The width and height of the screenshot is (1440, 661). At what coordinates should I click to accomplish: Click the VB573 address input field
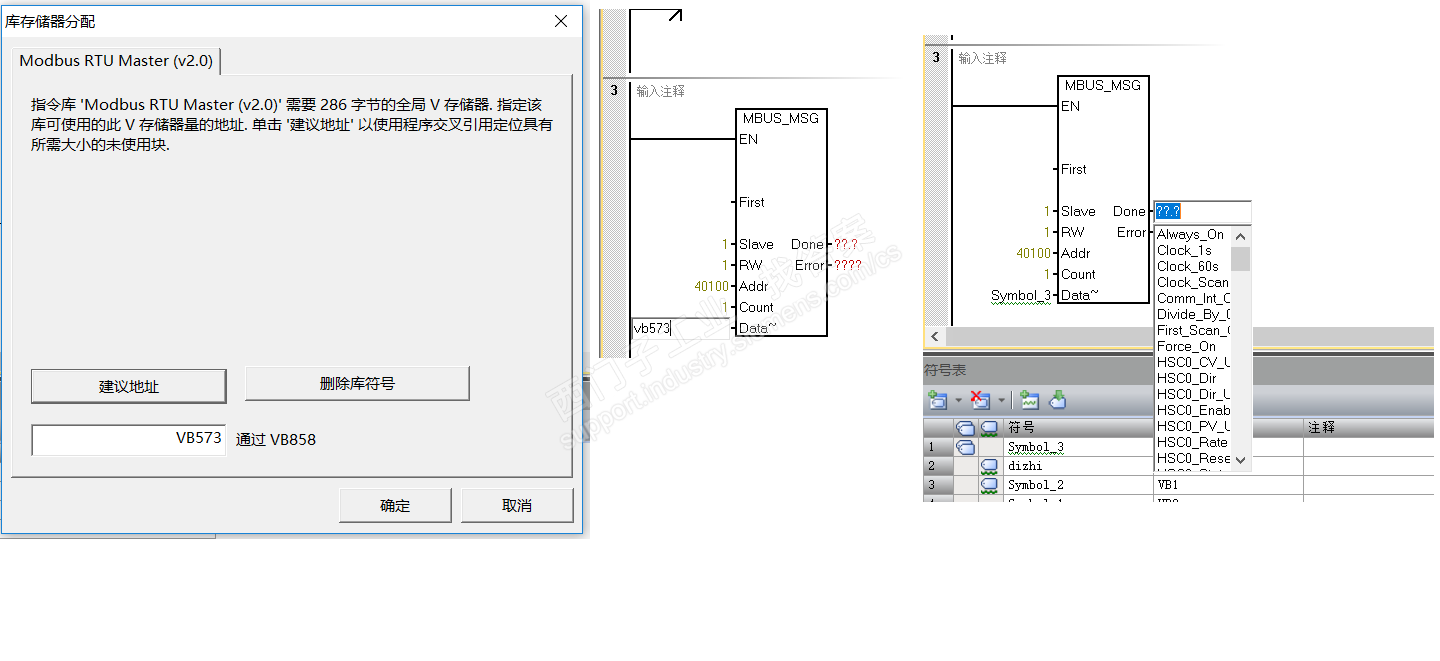click(129, 439)
